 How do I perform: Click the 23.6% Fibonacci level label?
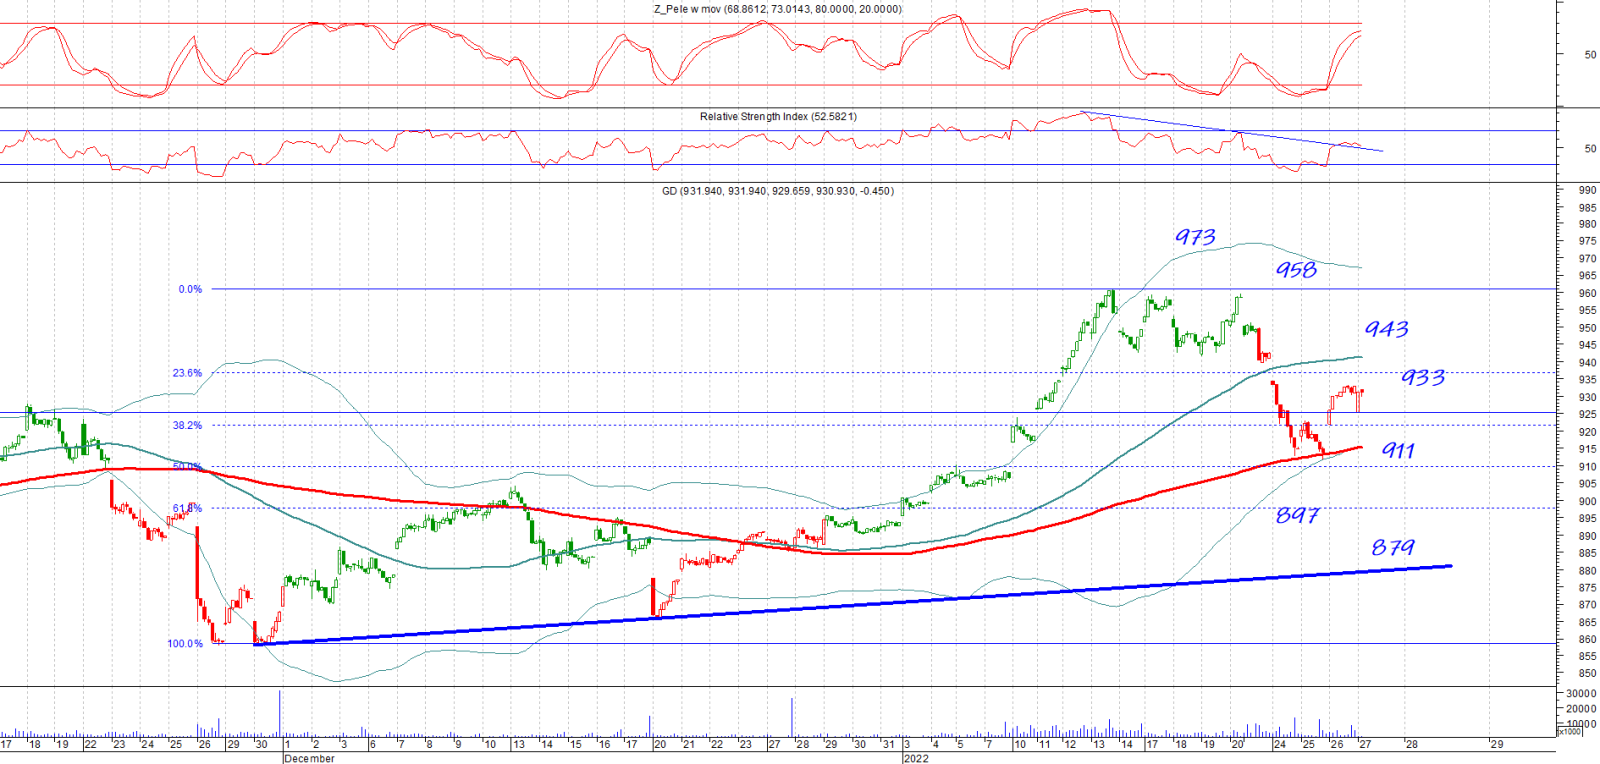(x=187, y=373)
